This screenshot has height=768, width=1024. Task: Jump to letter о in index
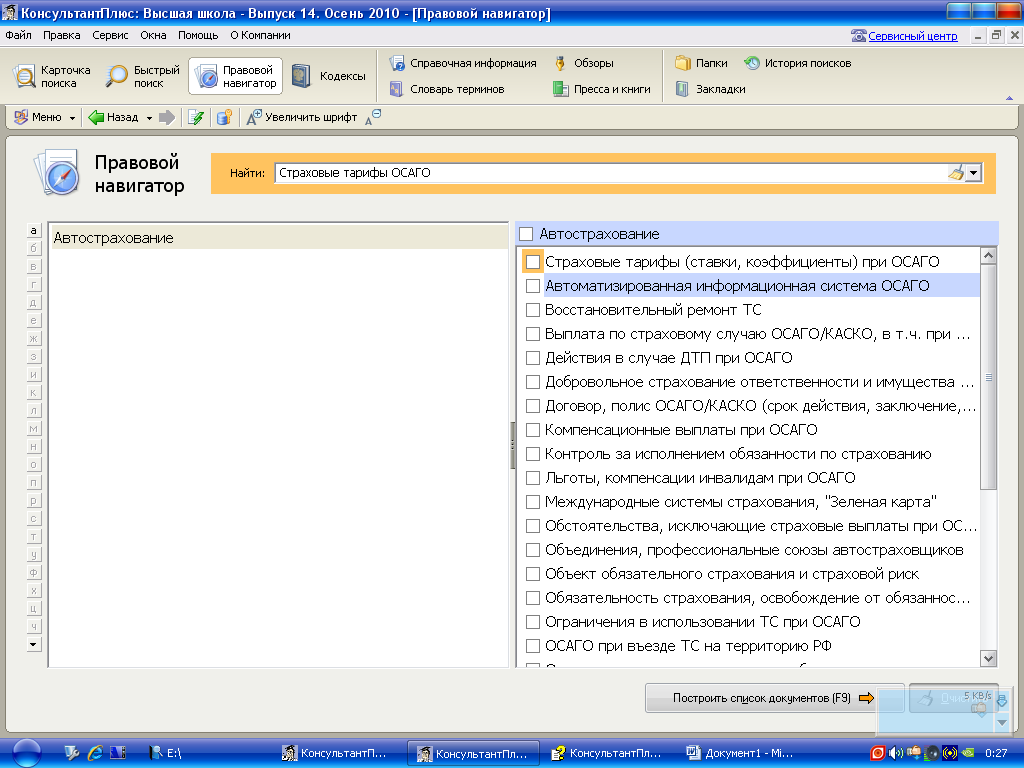[33, 464]
